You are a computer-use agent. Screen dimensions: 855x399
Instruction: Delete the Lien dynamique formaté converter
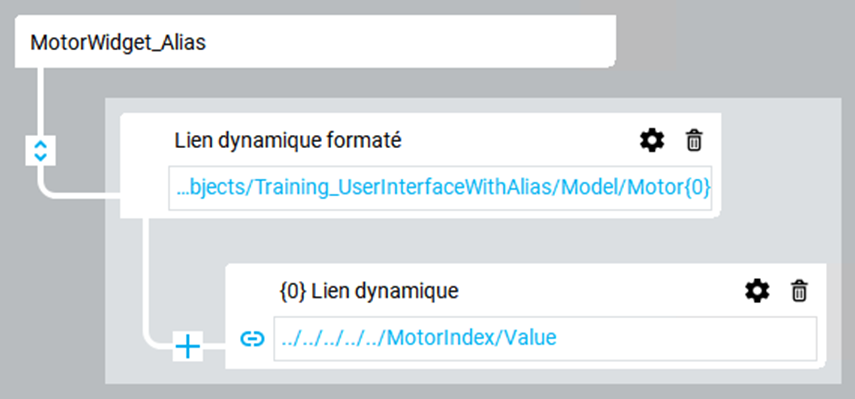[694, 141]
